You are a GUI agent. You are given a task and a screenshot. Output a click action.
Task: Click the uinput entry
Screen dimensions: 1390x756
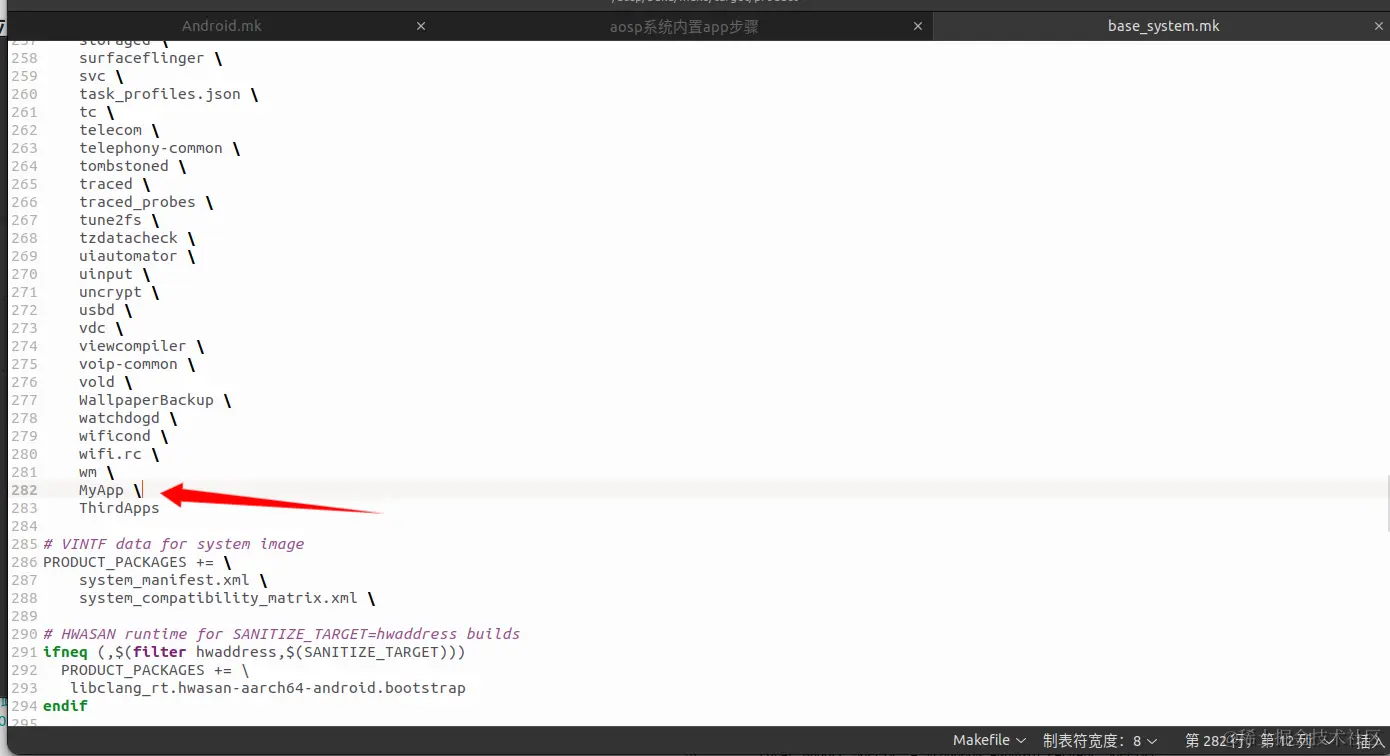tap(106, 274)
